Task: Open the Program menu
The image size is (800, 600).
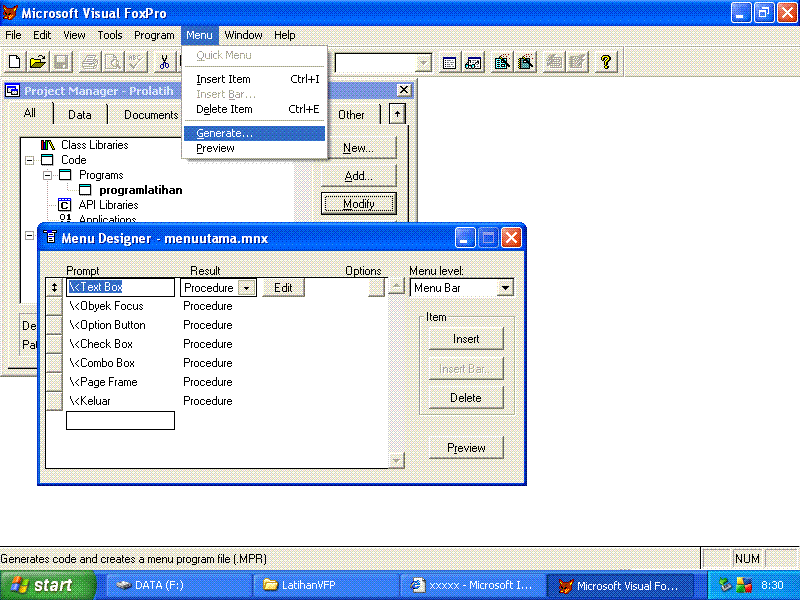Action: click(154, 35)
